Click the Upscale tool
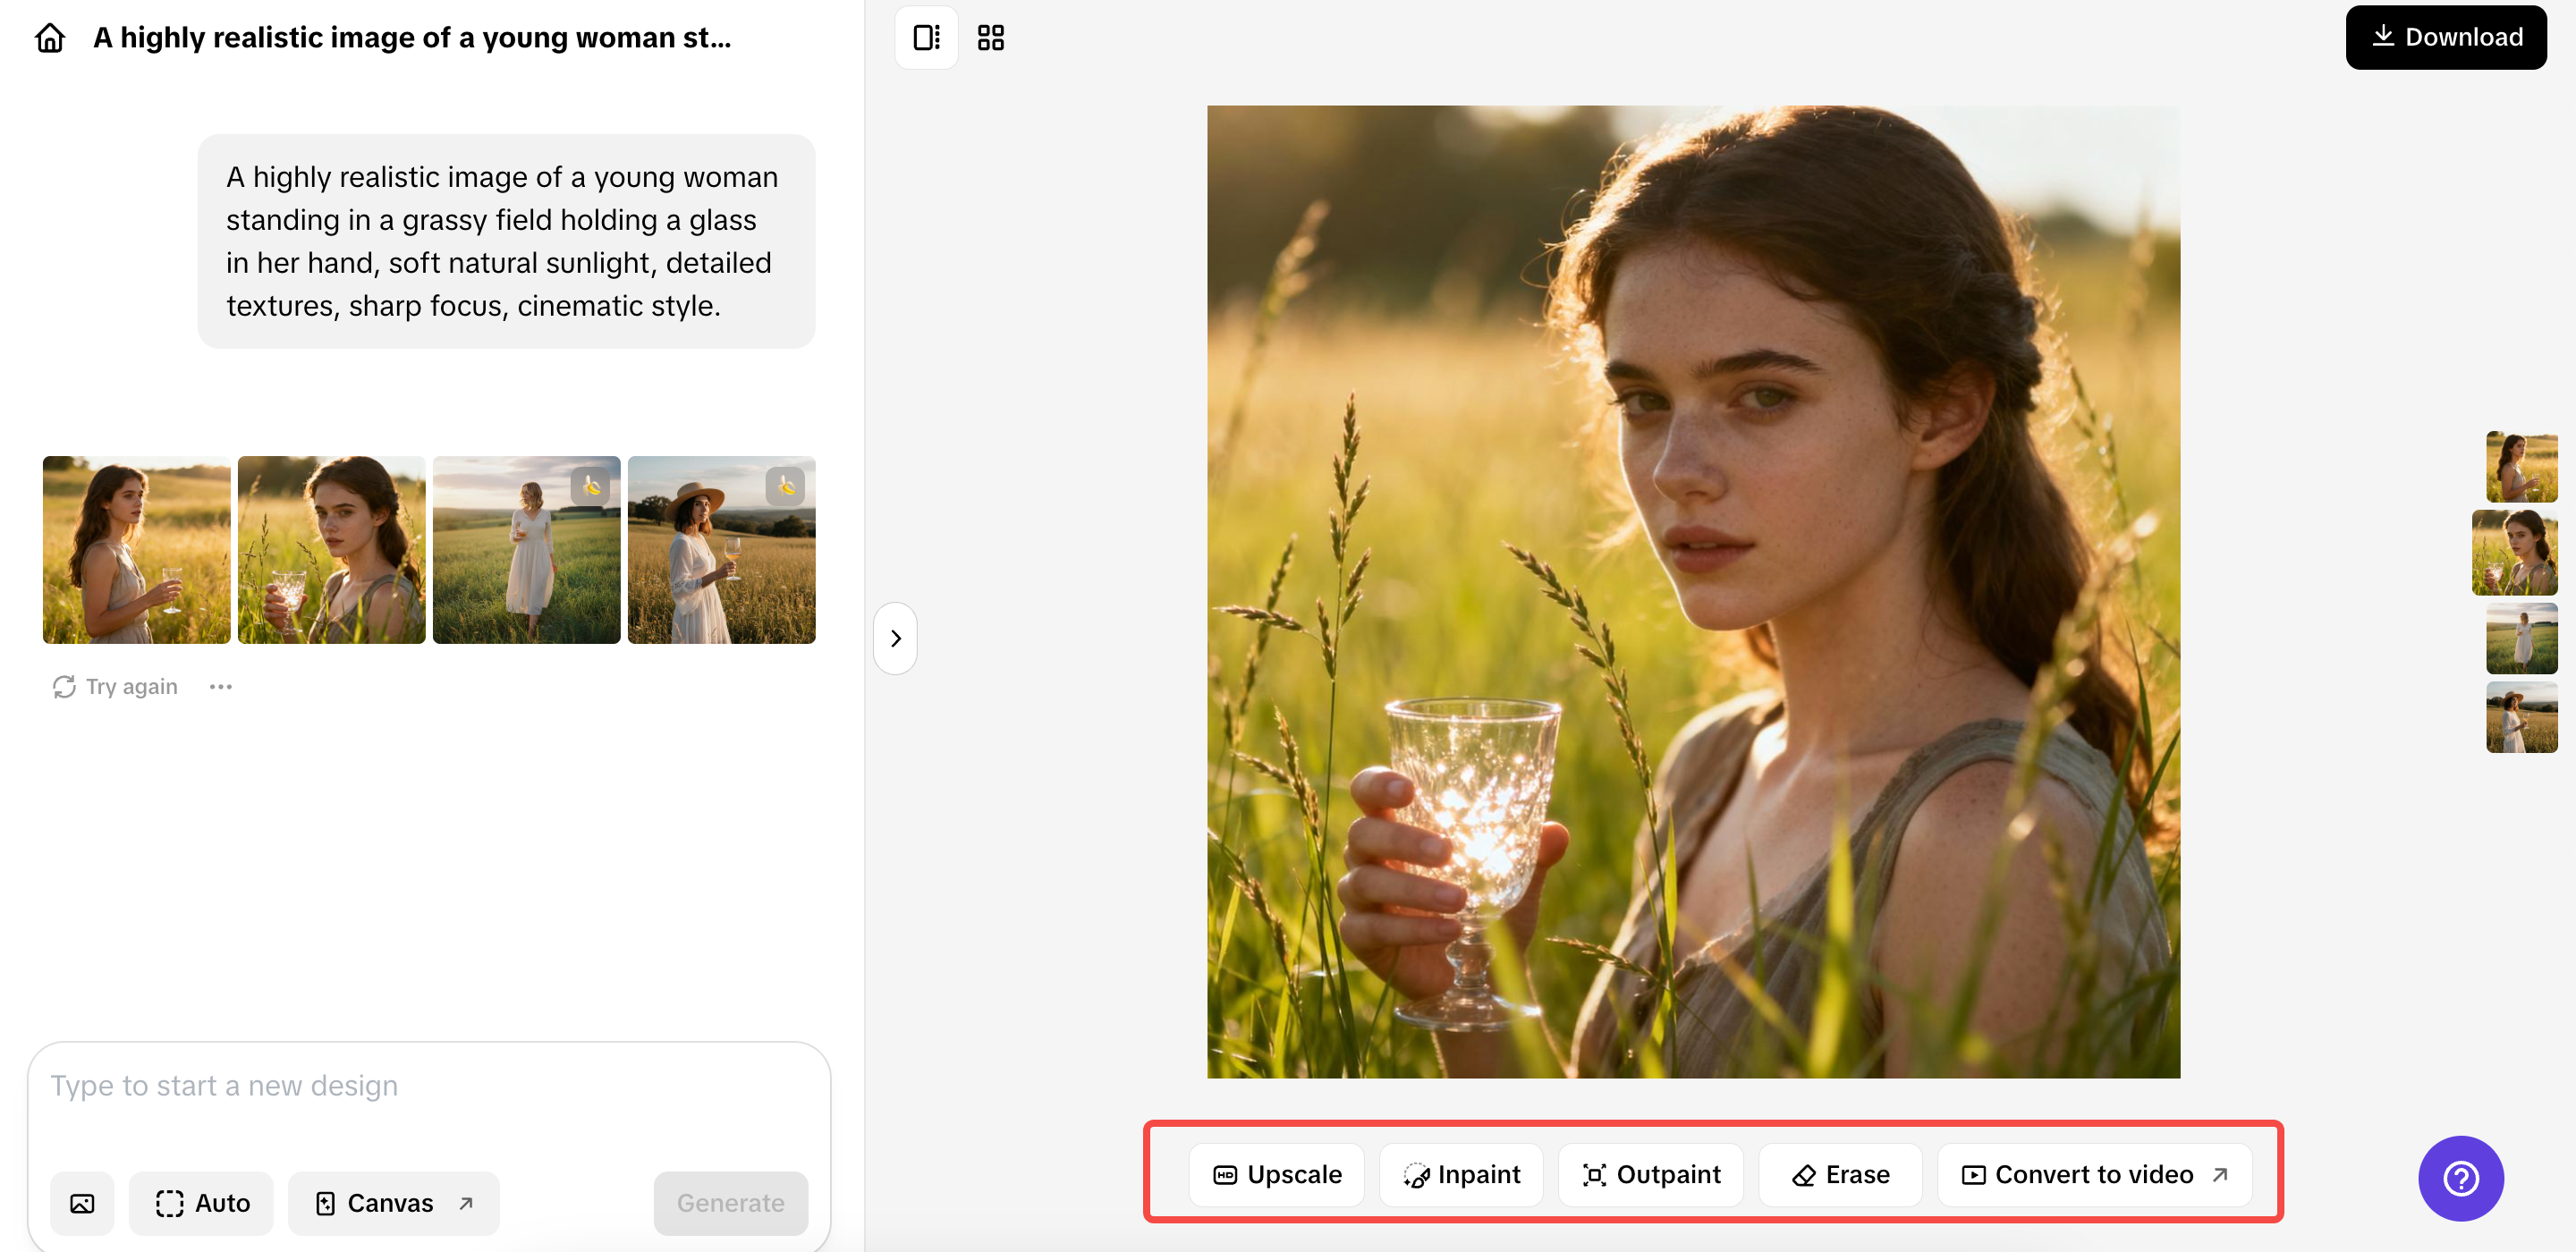Viewport: 2576px width, 1252px height. point(1277,1174)
